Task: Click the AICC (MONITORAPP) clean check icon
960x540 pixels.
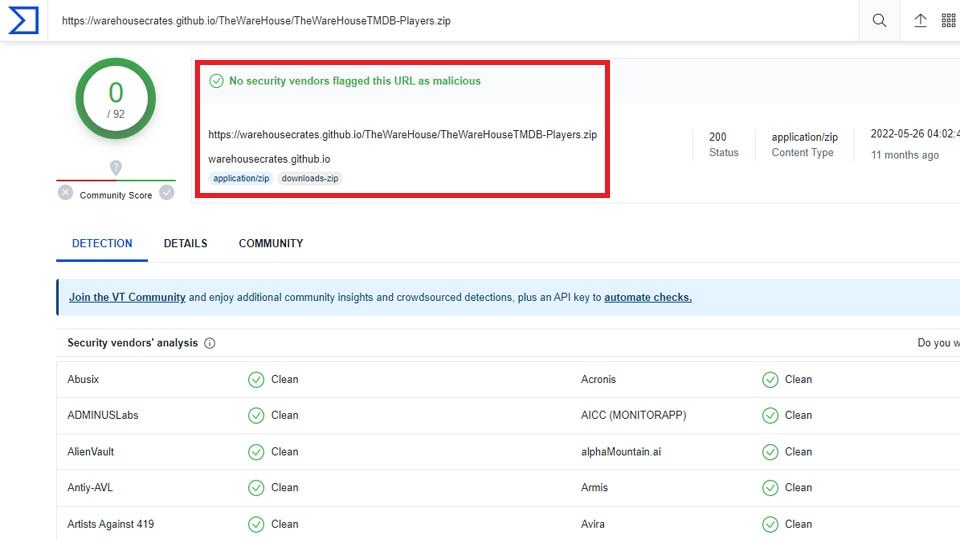Action: (x=770, y=416)
